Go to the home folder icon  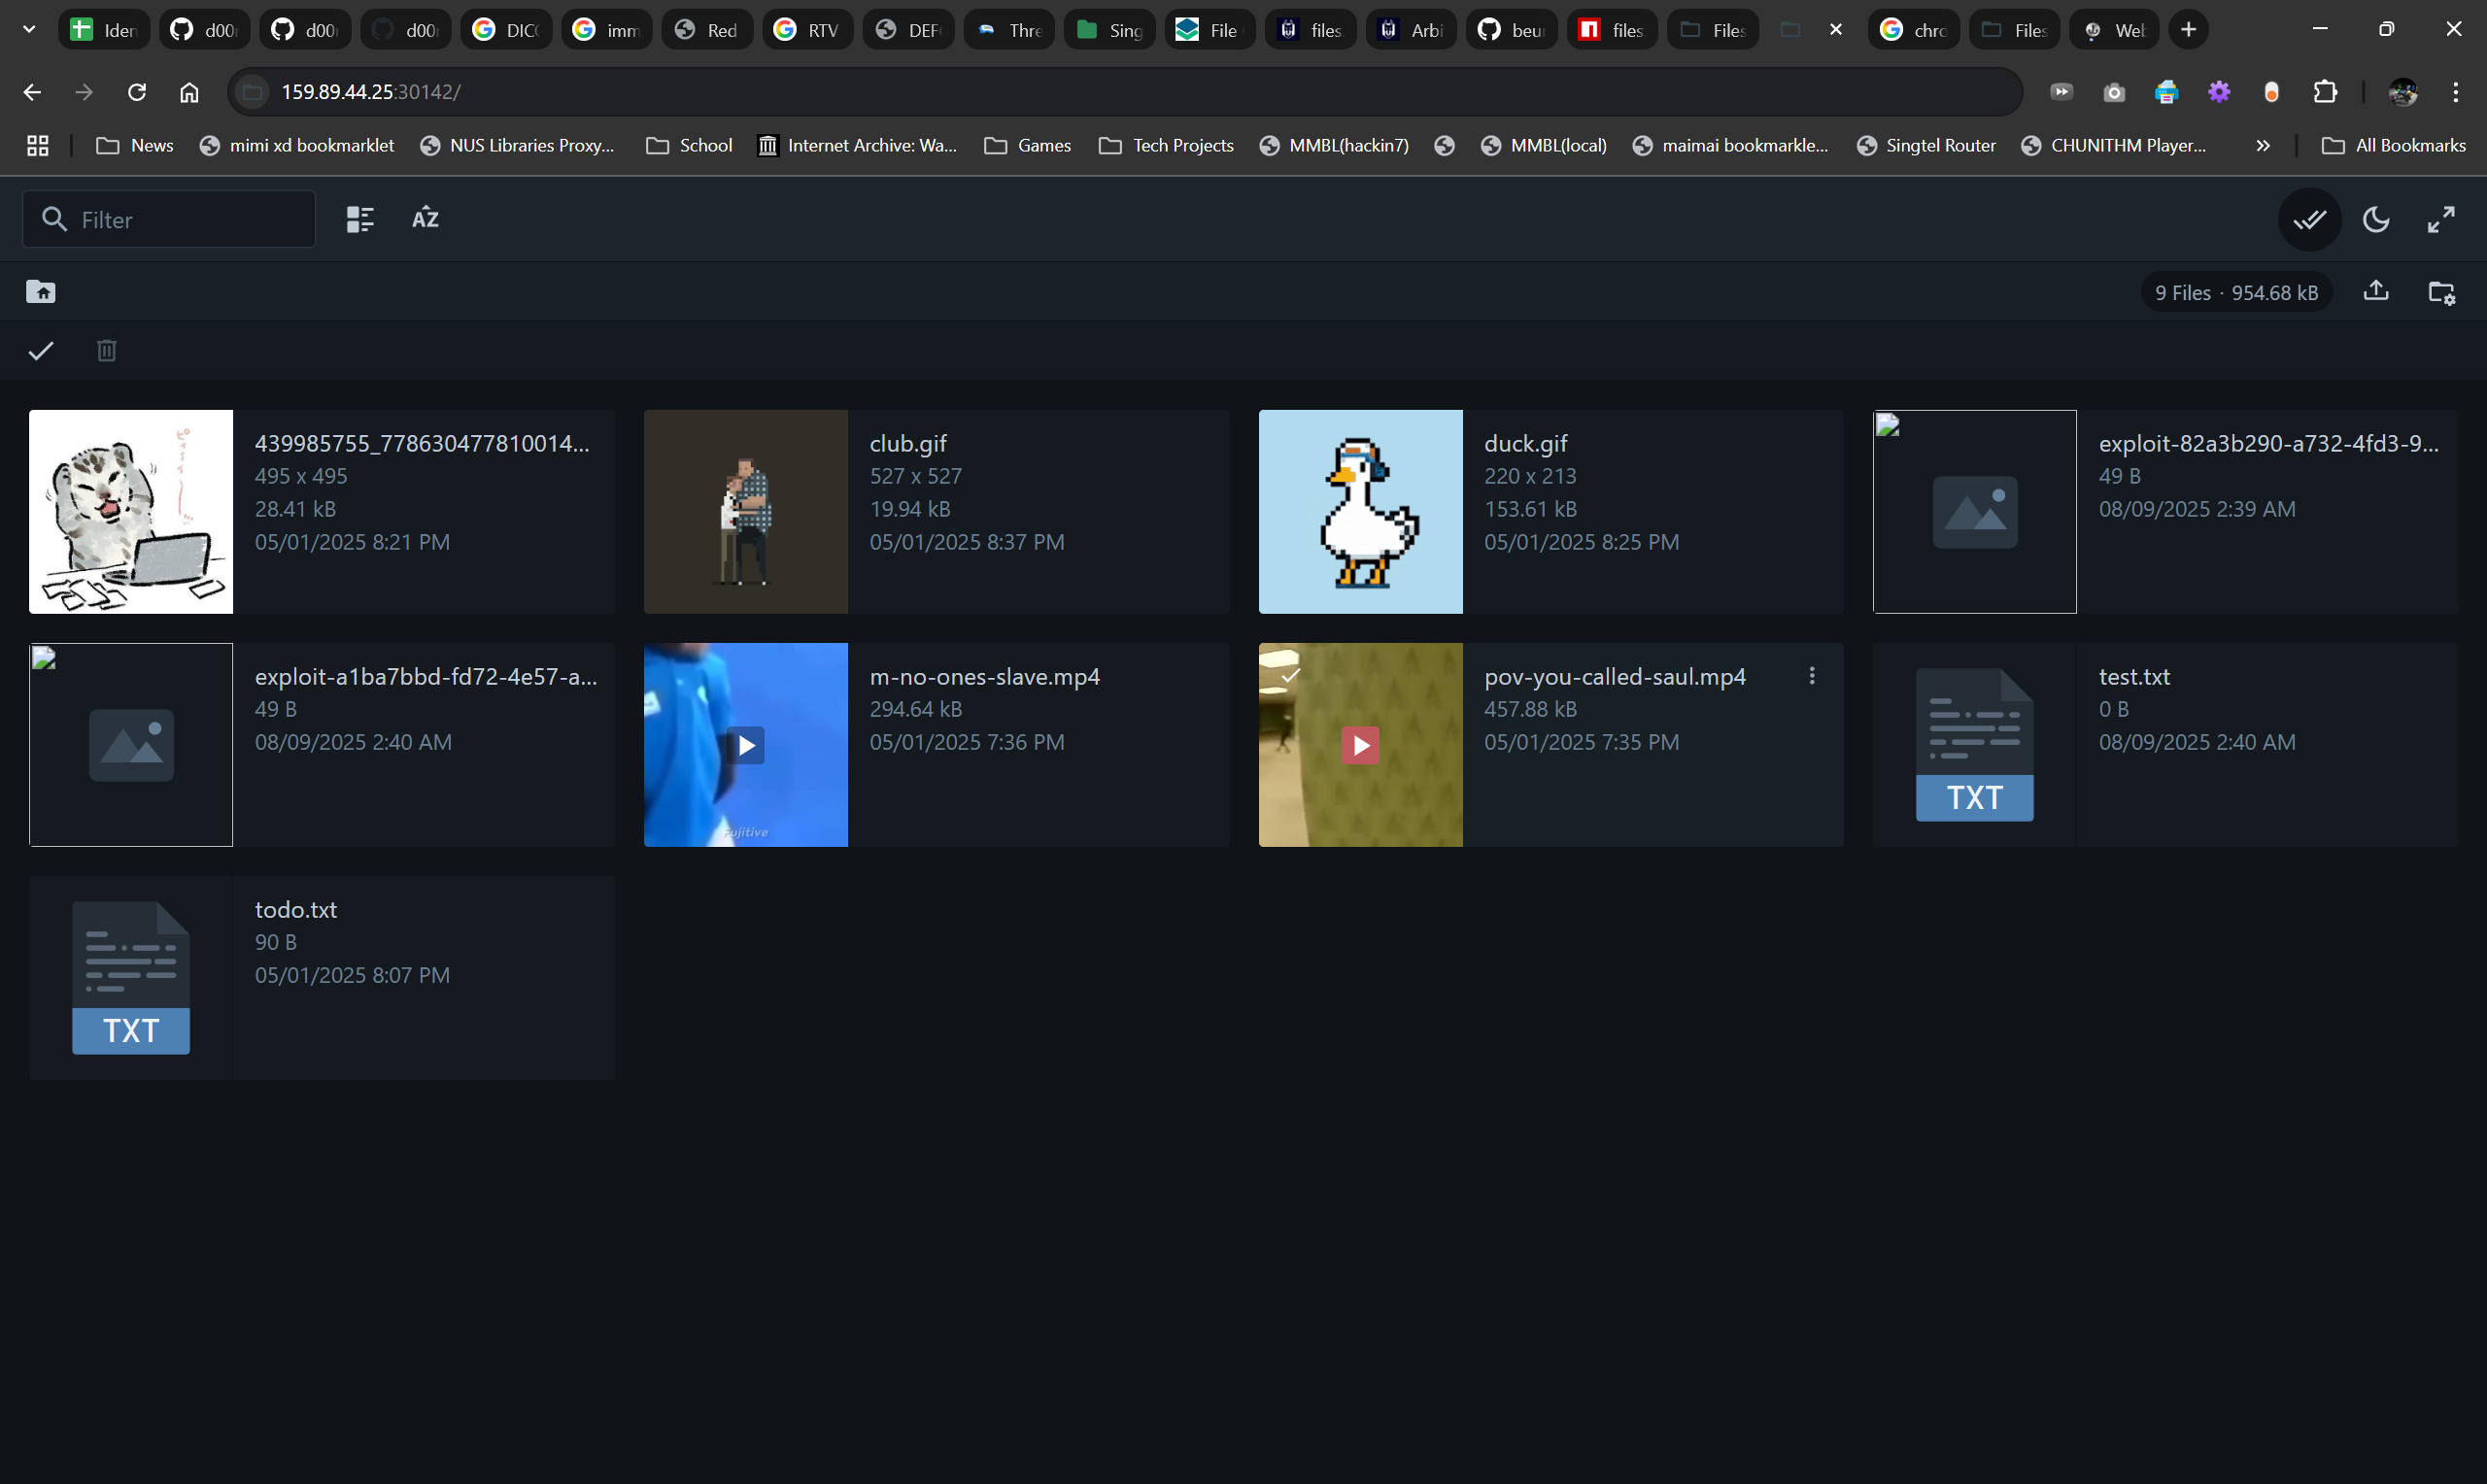(41, 292)
